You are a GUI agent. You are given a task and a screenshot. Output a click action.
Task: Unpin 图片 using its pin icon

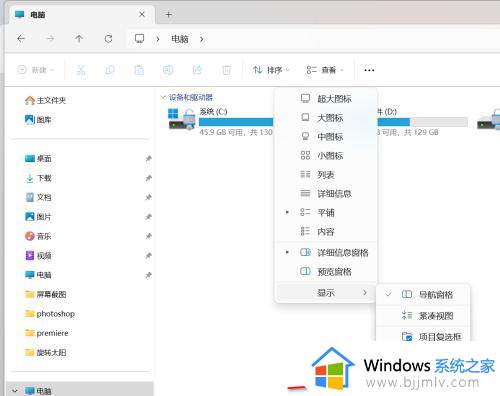[x=149, y=217]
